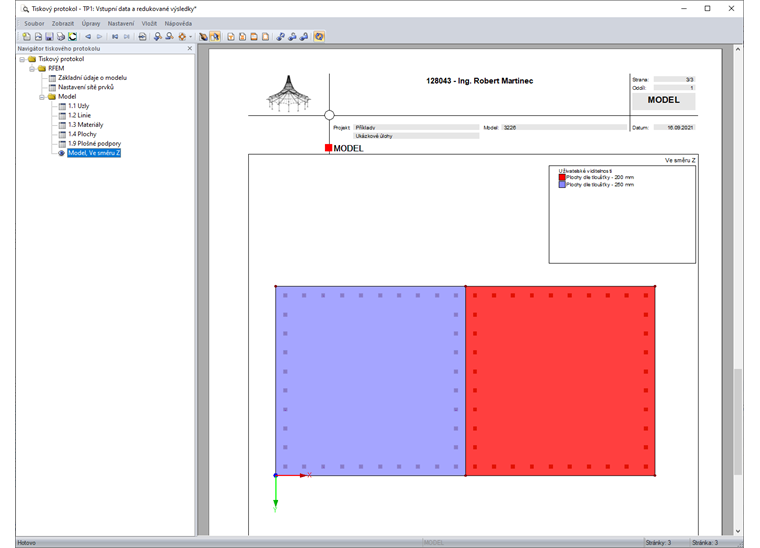This screenshot has height=548, width=760.
Task: Select 1.4 Plochy tree item
Action: (82, 134)
